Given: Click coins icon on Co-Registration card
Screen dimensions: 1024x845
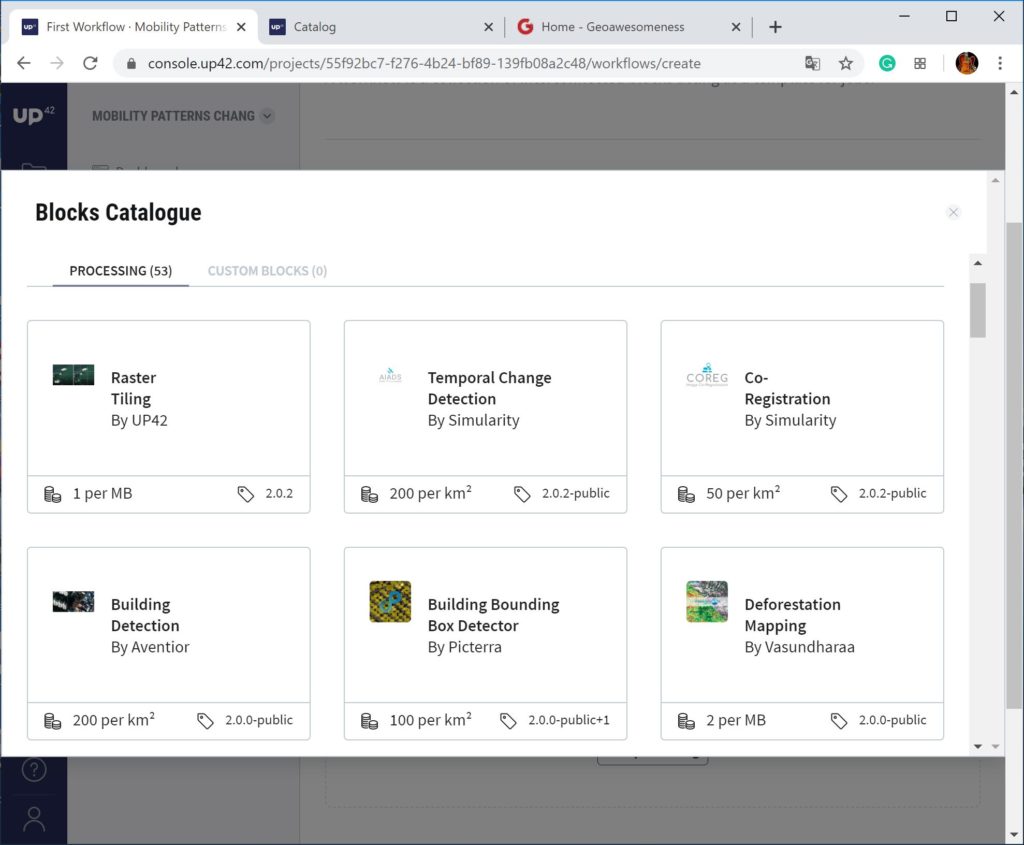Looking at the screenshot, I should pos(686,494).
